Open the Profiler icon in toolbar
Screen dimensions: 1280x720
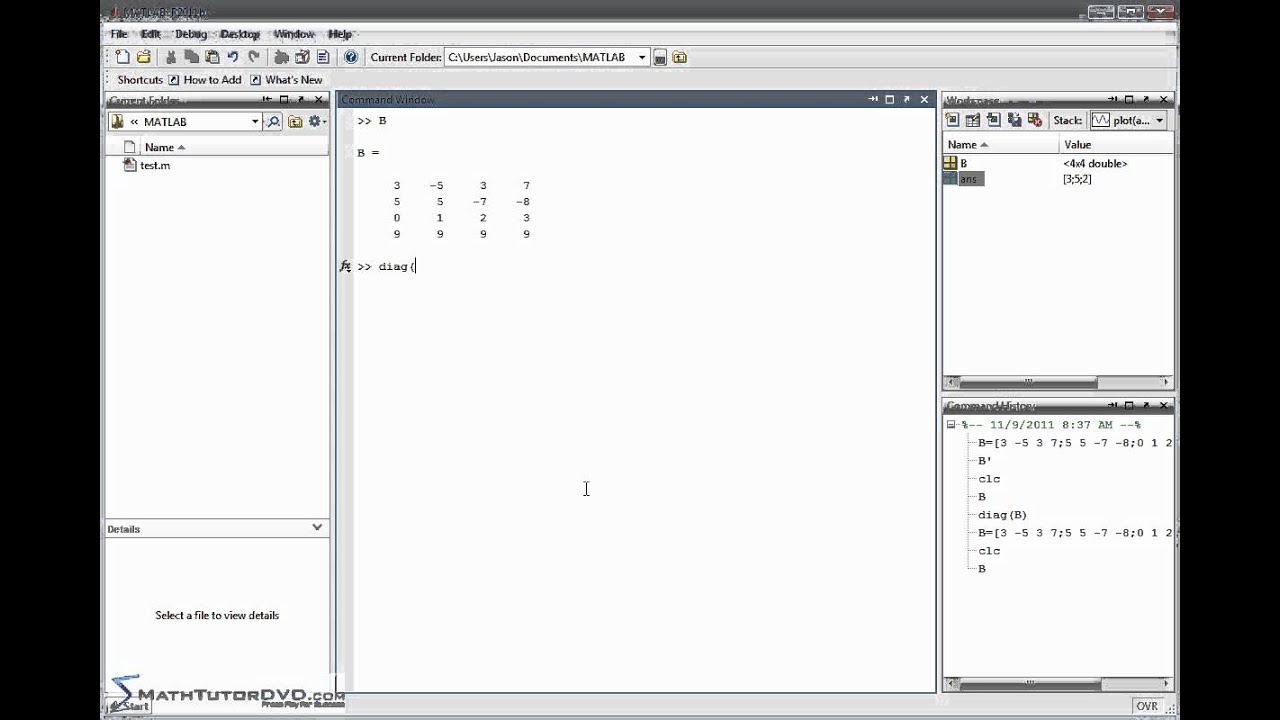(323, 57)
